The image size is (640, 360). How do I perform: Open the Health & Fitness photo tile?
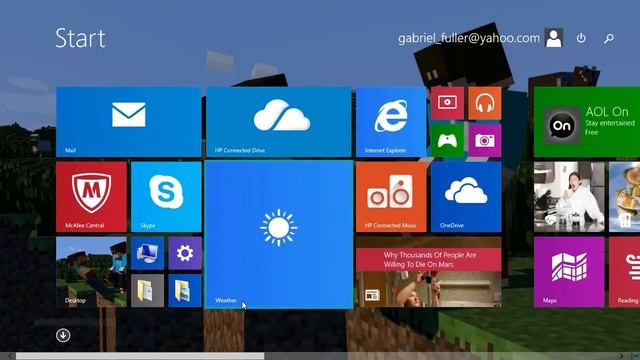[569, 197]
